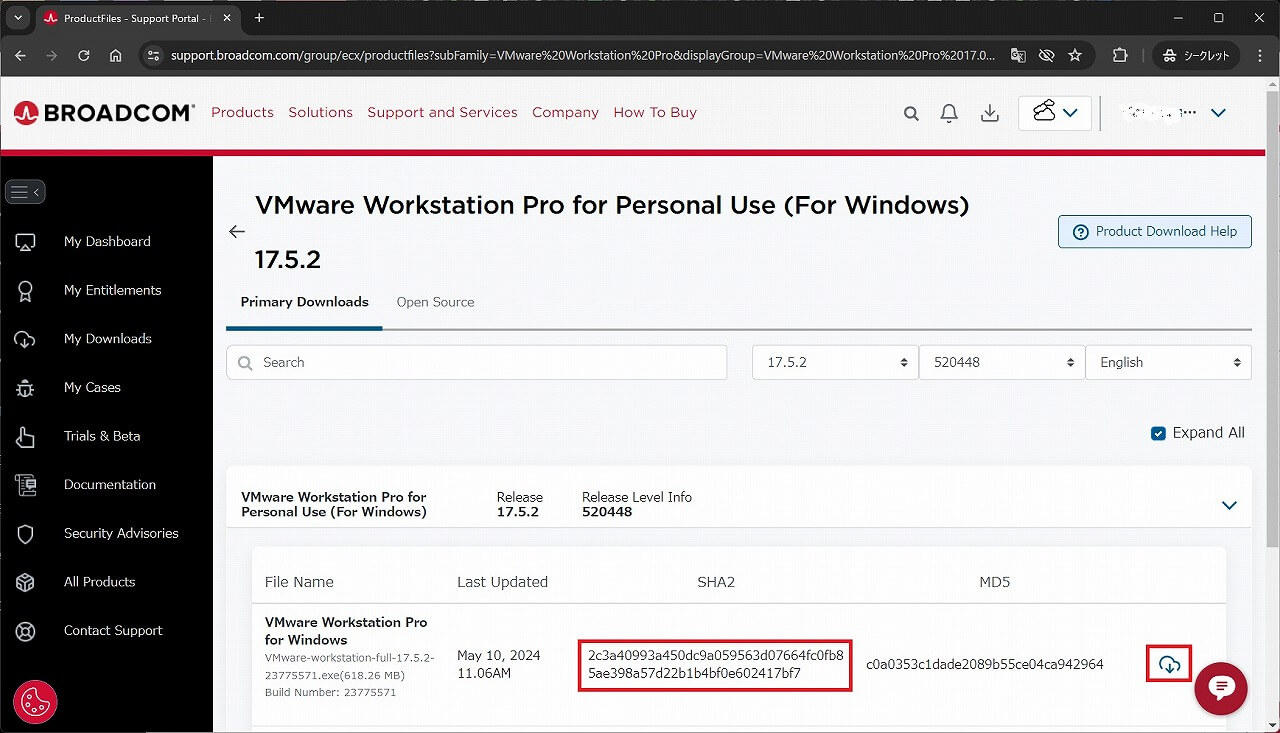Go to Security Advisories link
Viewport: 1280px width, 733px height.
[x=121, y=534]
